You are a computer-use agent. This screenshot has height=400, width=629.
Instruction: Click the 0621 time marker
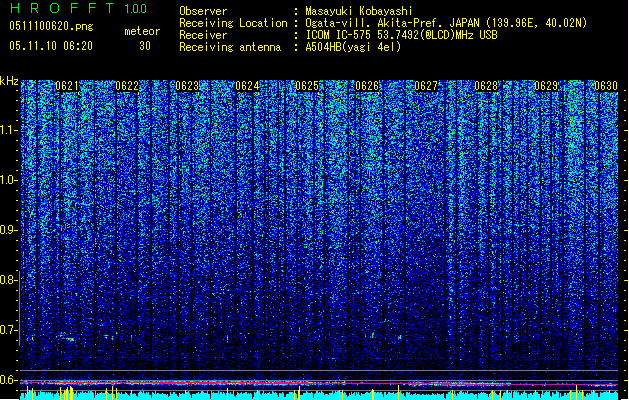[x=67, y=86]
